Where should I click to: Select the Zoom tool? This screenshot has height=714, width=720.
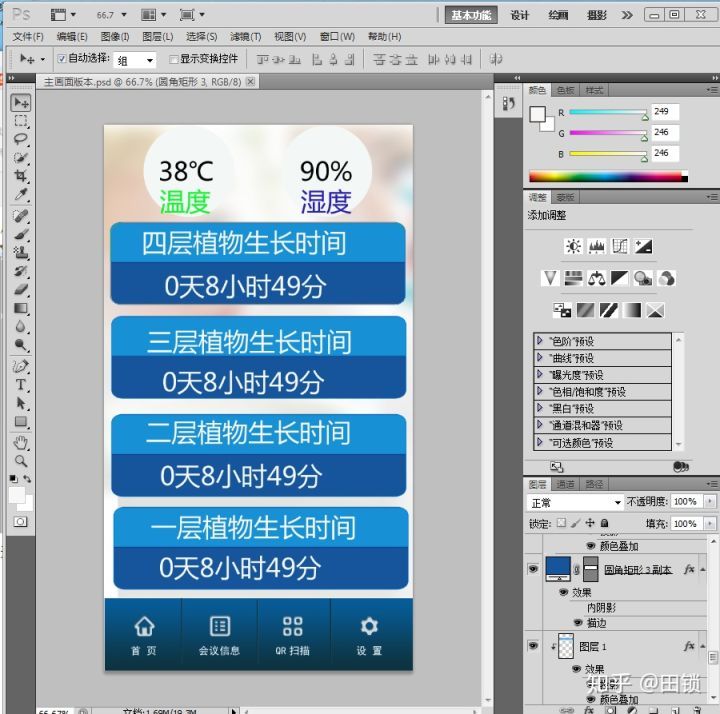coord(21,461)
